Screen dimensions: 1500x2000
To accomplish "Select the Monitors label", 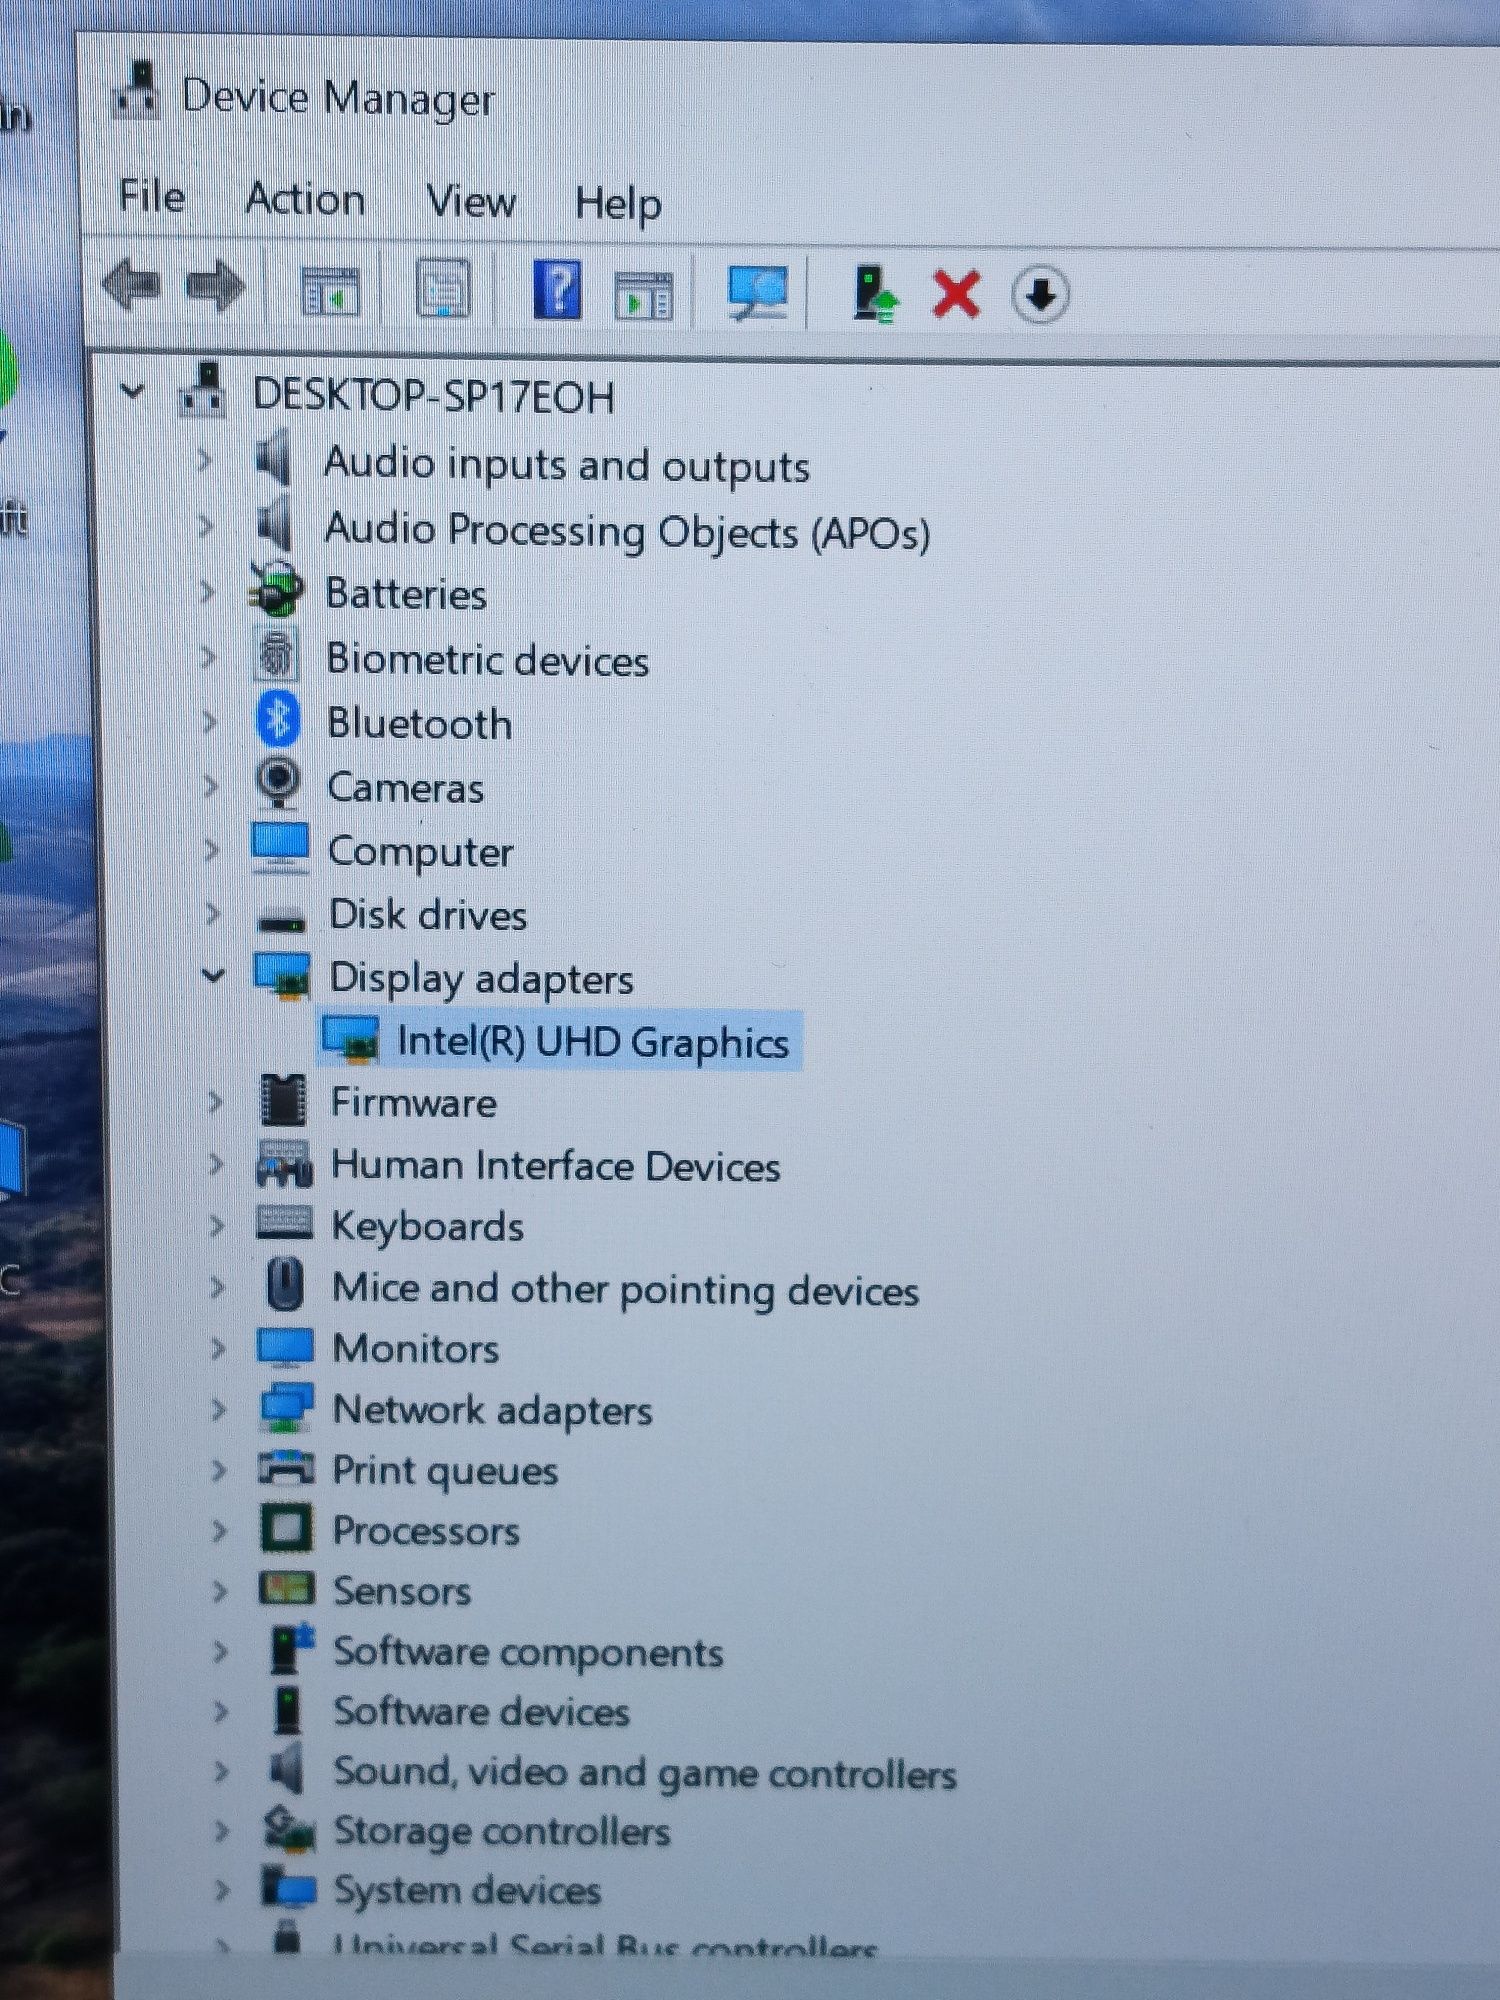I will (415, 1348).
